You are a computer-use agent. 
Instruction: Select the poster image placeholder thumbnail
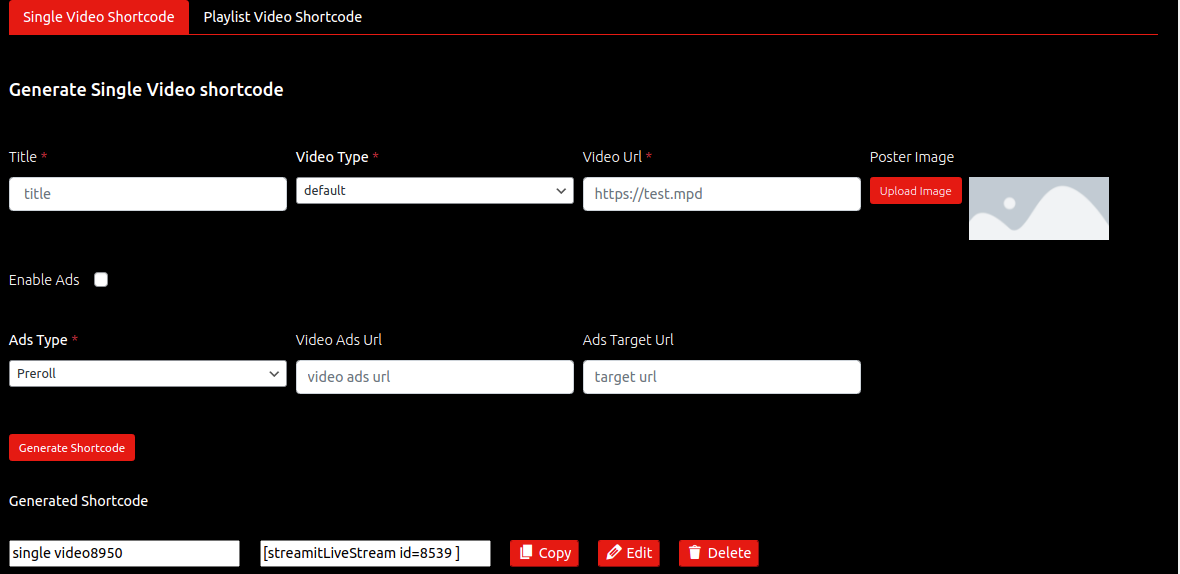(1039, 208)
